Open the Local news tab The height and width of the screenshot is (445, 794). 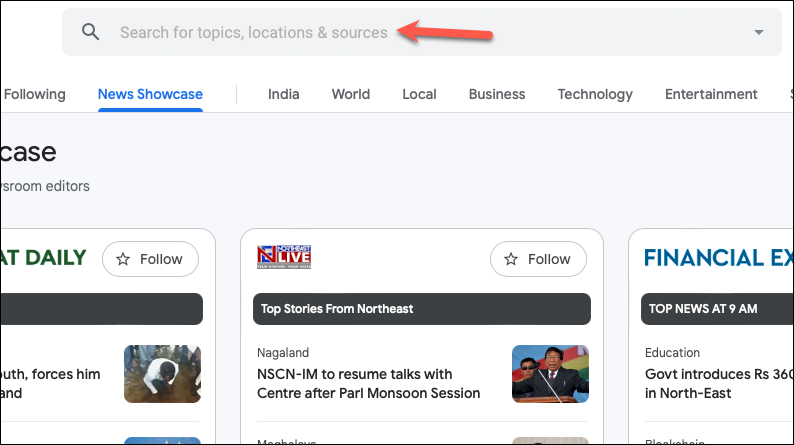(x=419, y=94)
